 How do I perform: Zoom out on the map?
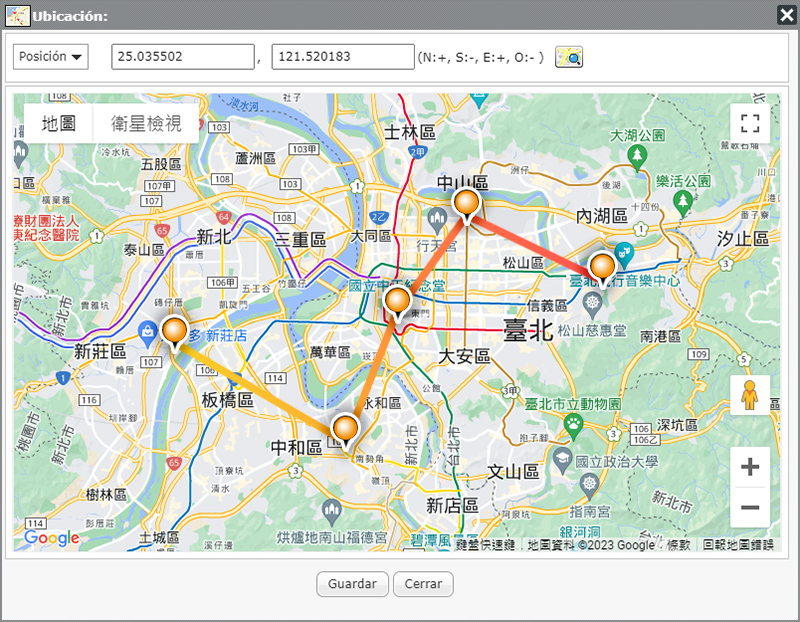749,507
